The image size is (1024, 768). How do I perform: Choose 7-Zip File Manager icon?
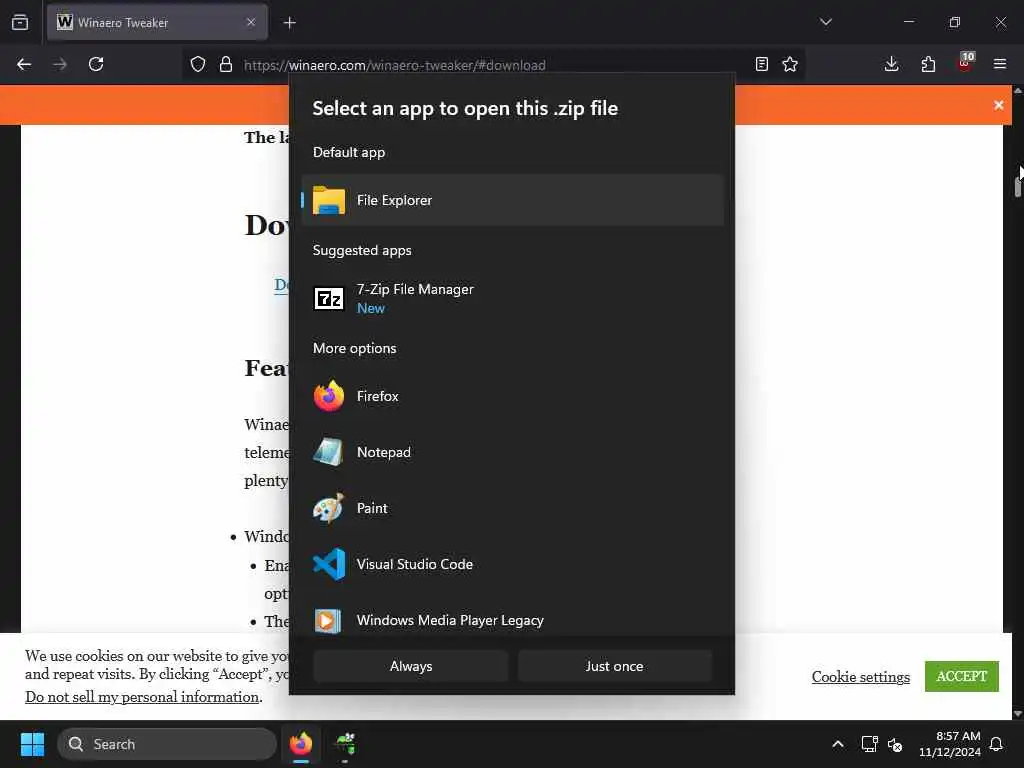pos(328,298)
